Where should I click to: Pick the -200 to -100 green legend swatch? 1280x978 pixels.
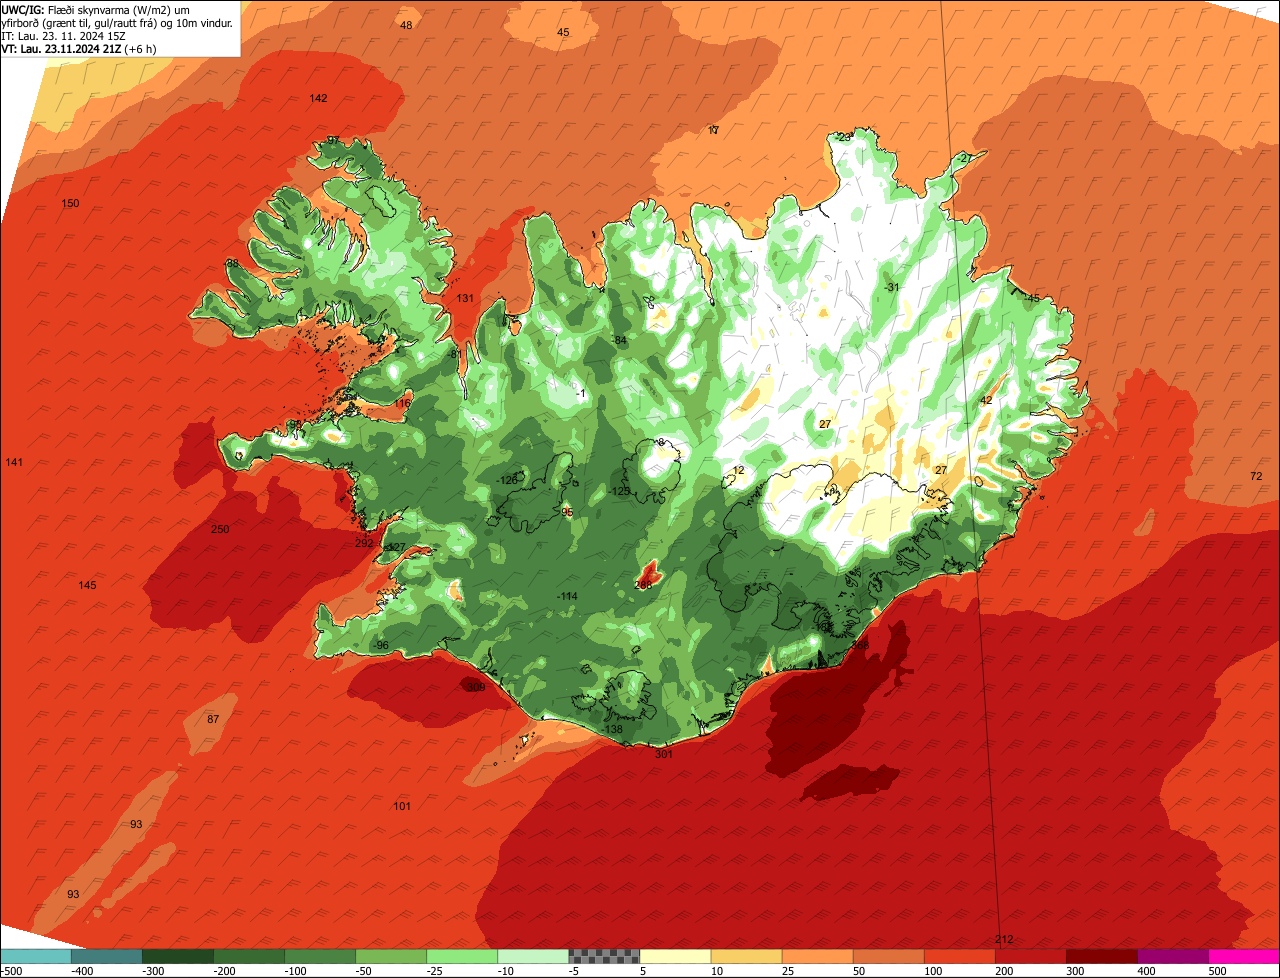[249, 956]
